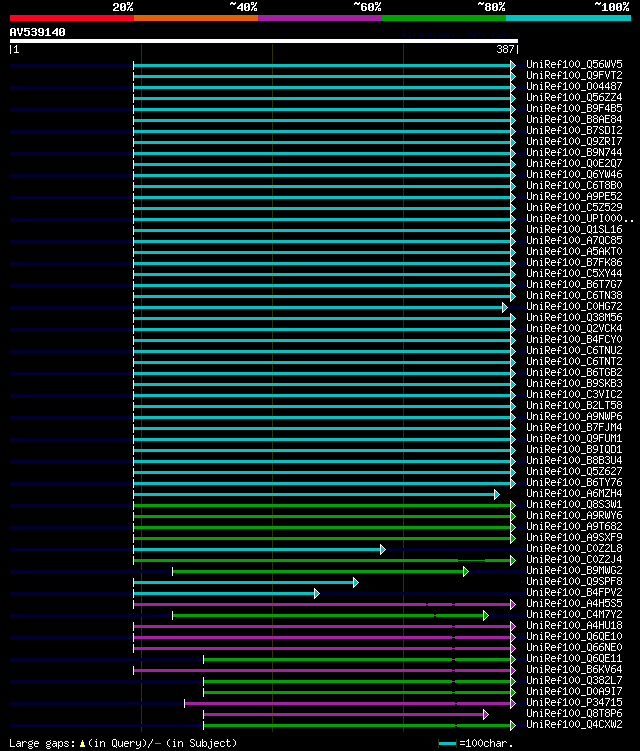Click the UniRef100_B7FK86 hit name
This screenshot has height=751, width=640.
[574, 262]
